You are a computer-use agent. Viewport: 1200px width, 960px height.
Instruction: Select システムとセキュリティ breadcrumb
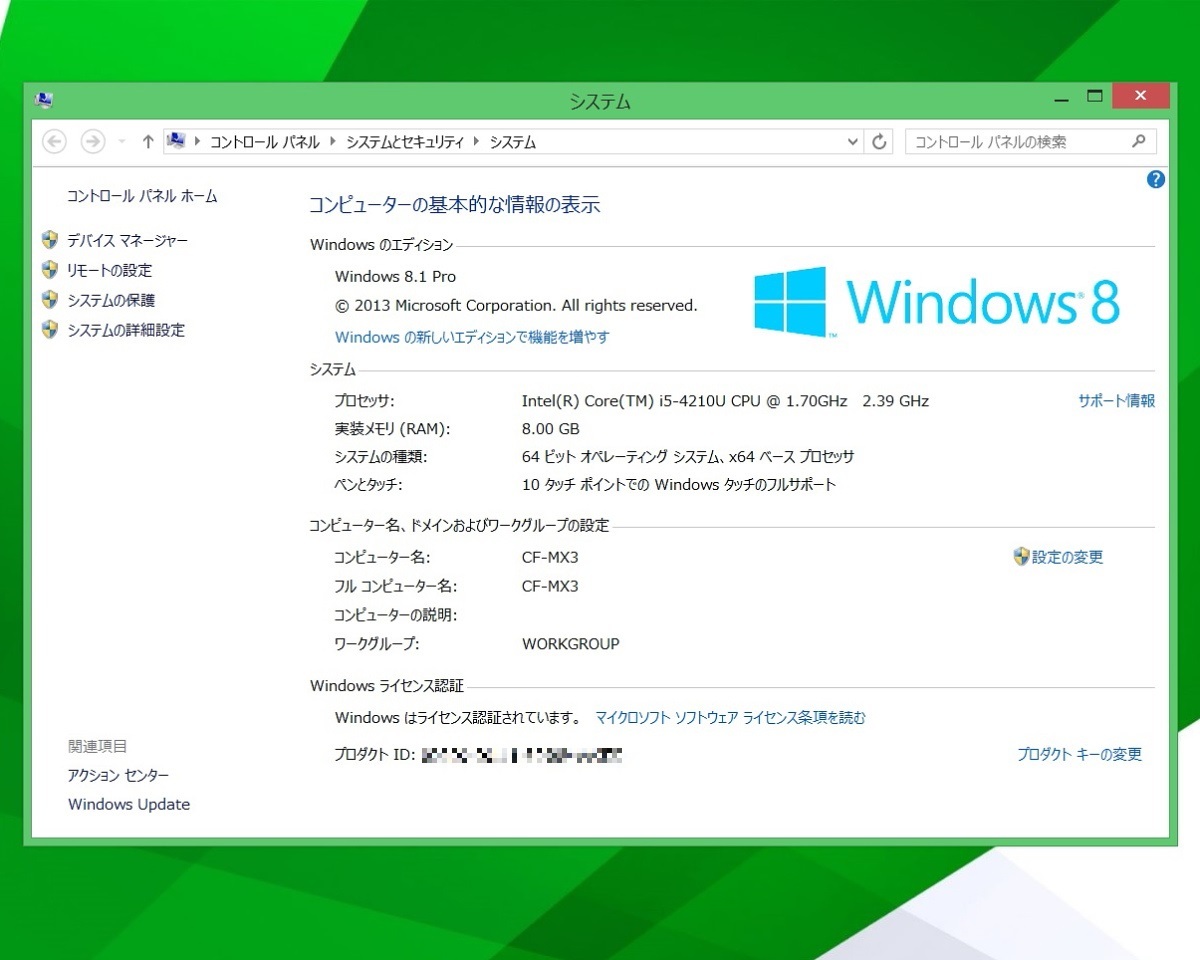(405, 142)
